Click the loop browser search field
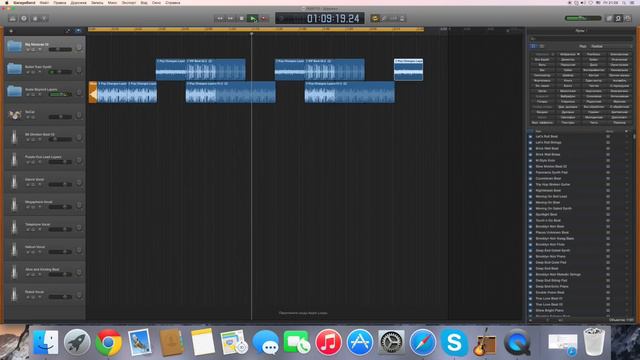Viewport: 640px width, 360px height. [x=580, y=39]
